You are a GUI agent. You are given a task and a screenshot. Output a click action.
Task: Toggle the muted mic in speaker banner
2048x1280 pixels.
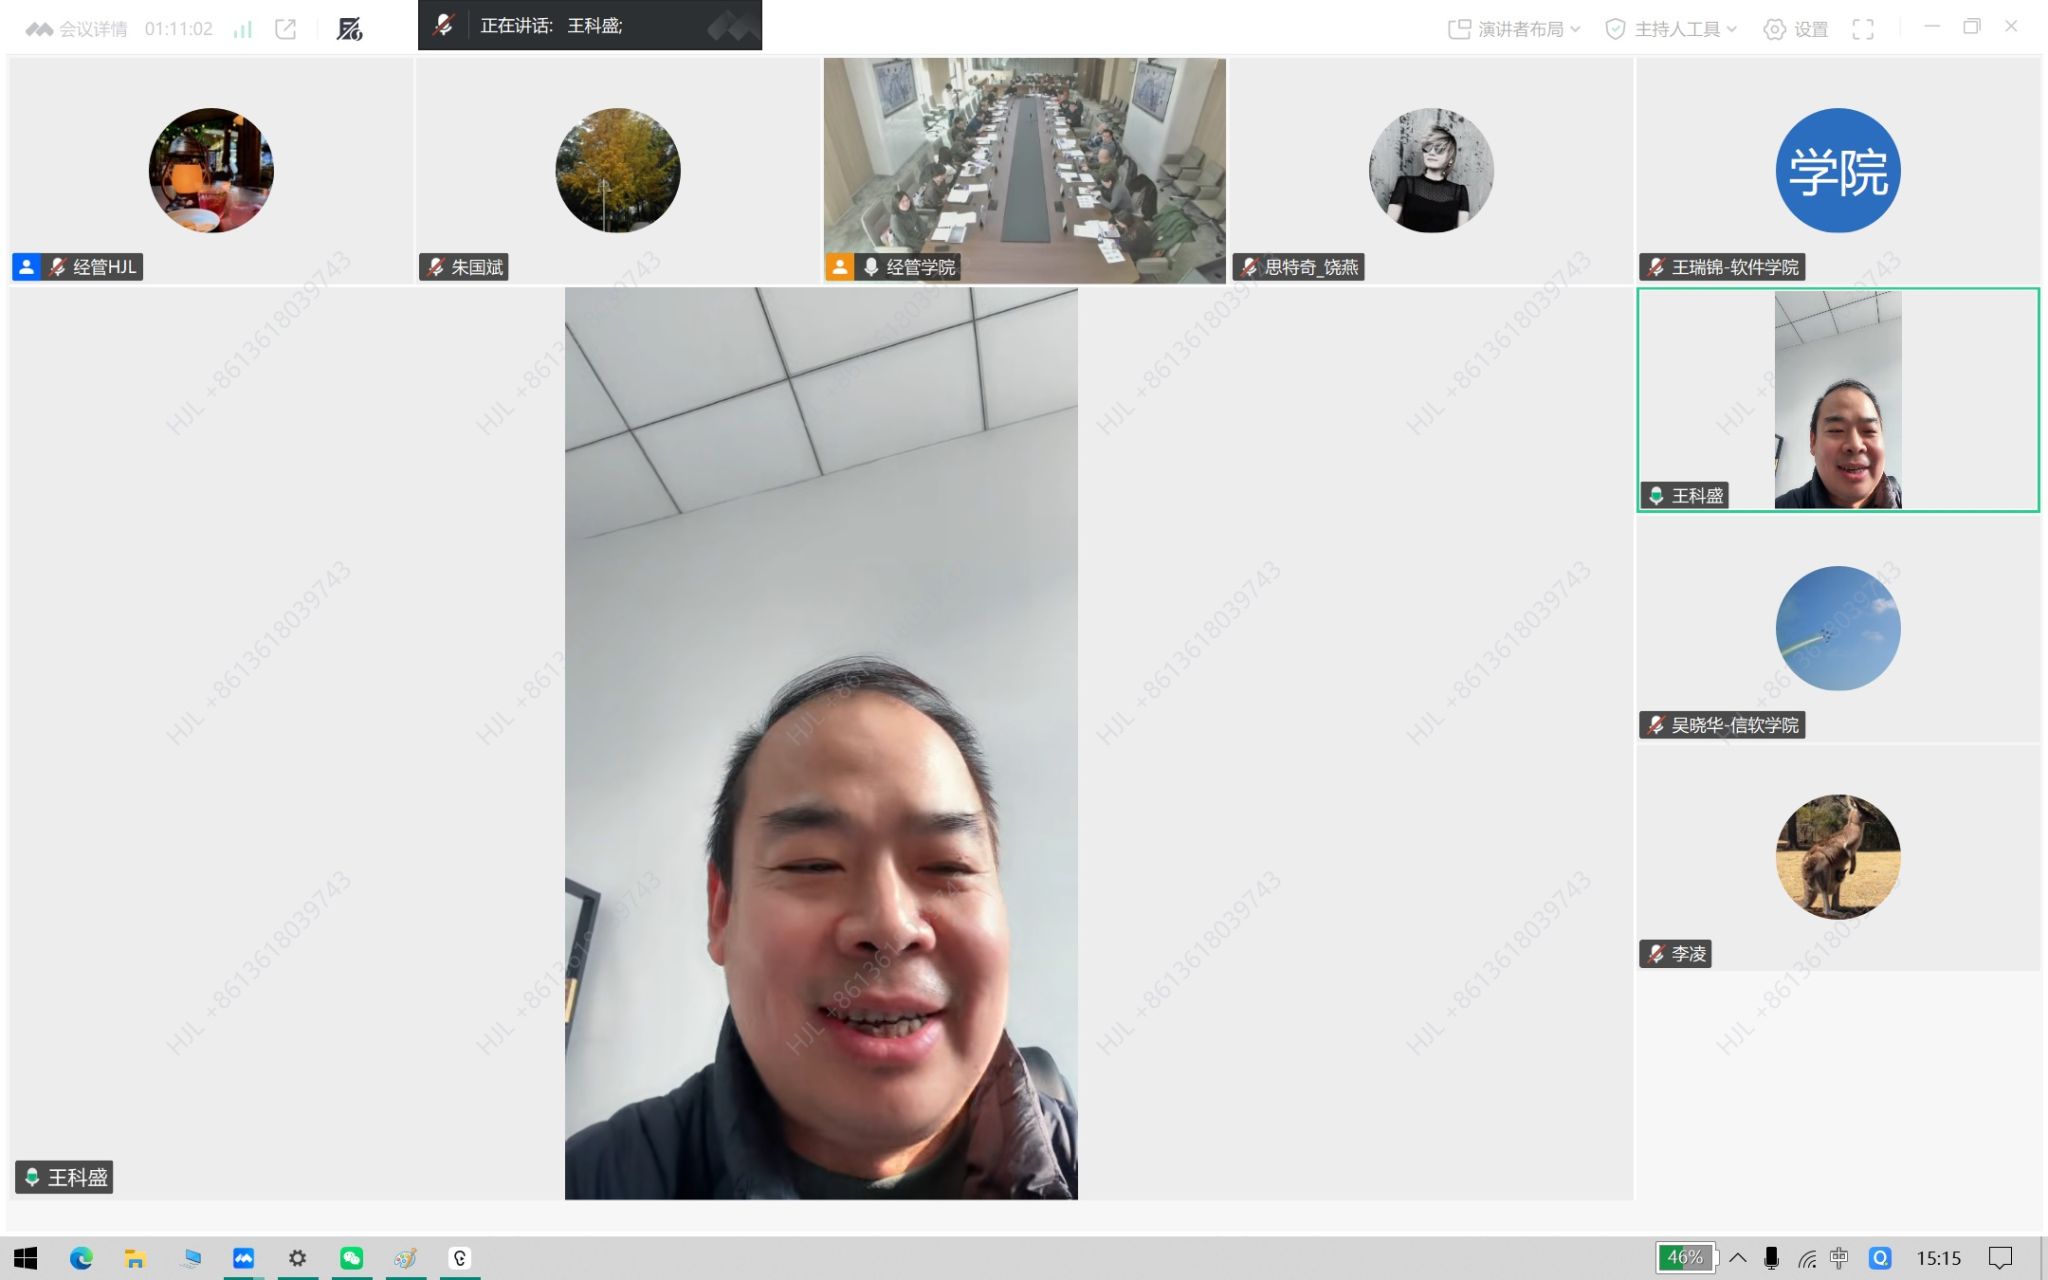443,25
